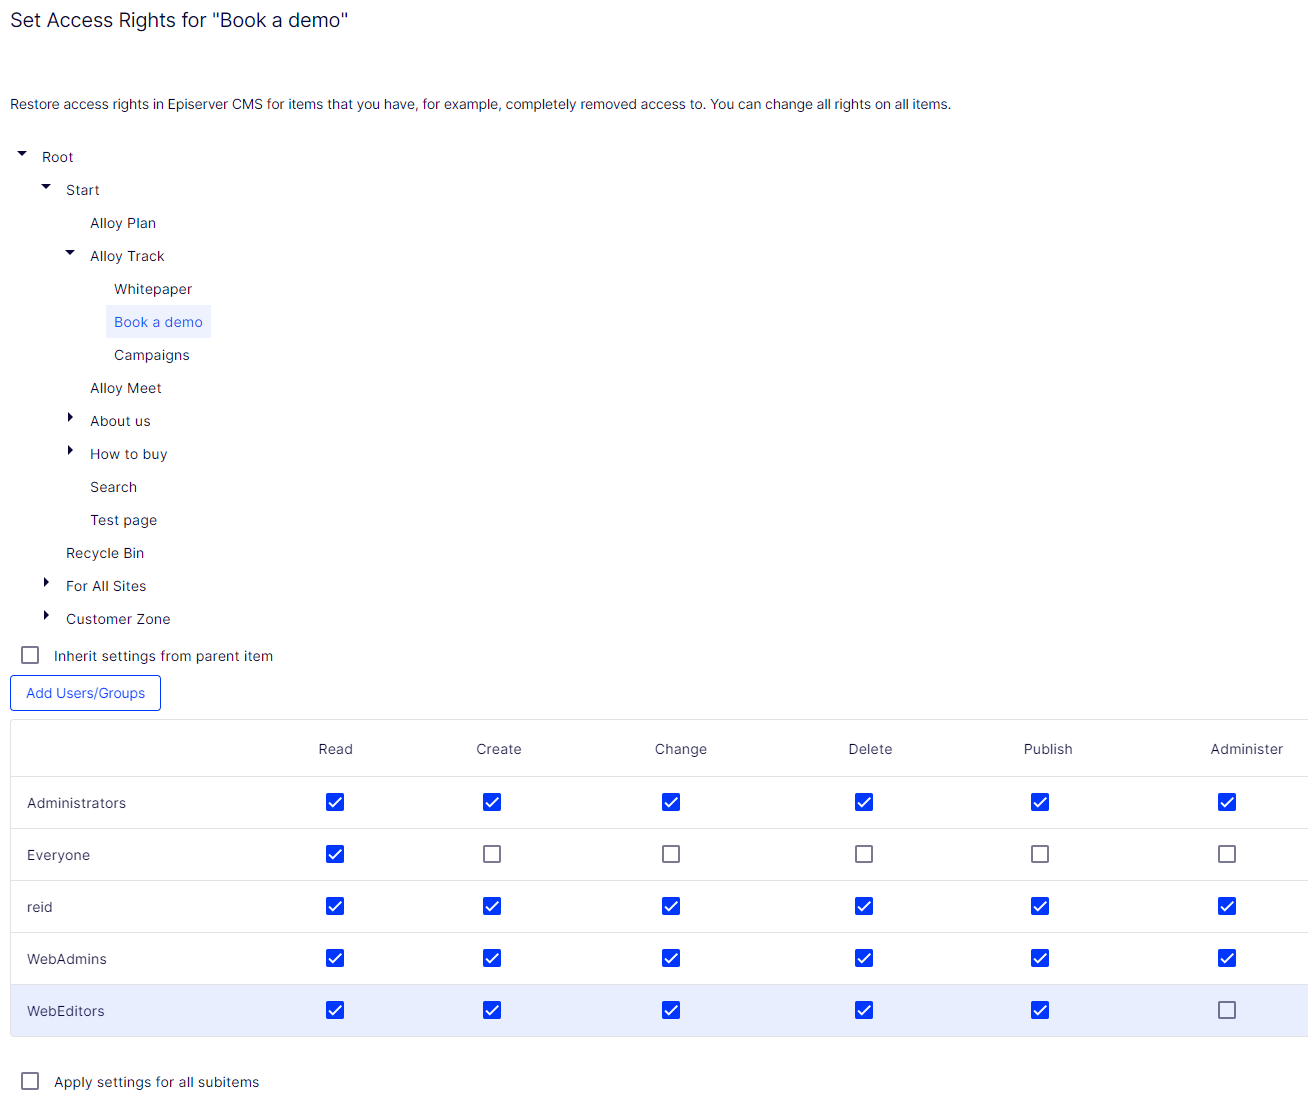Screen dimensions: 1308x1100
Task: Enable Inherit settings from parent item
Action: (29, 654)
